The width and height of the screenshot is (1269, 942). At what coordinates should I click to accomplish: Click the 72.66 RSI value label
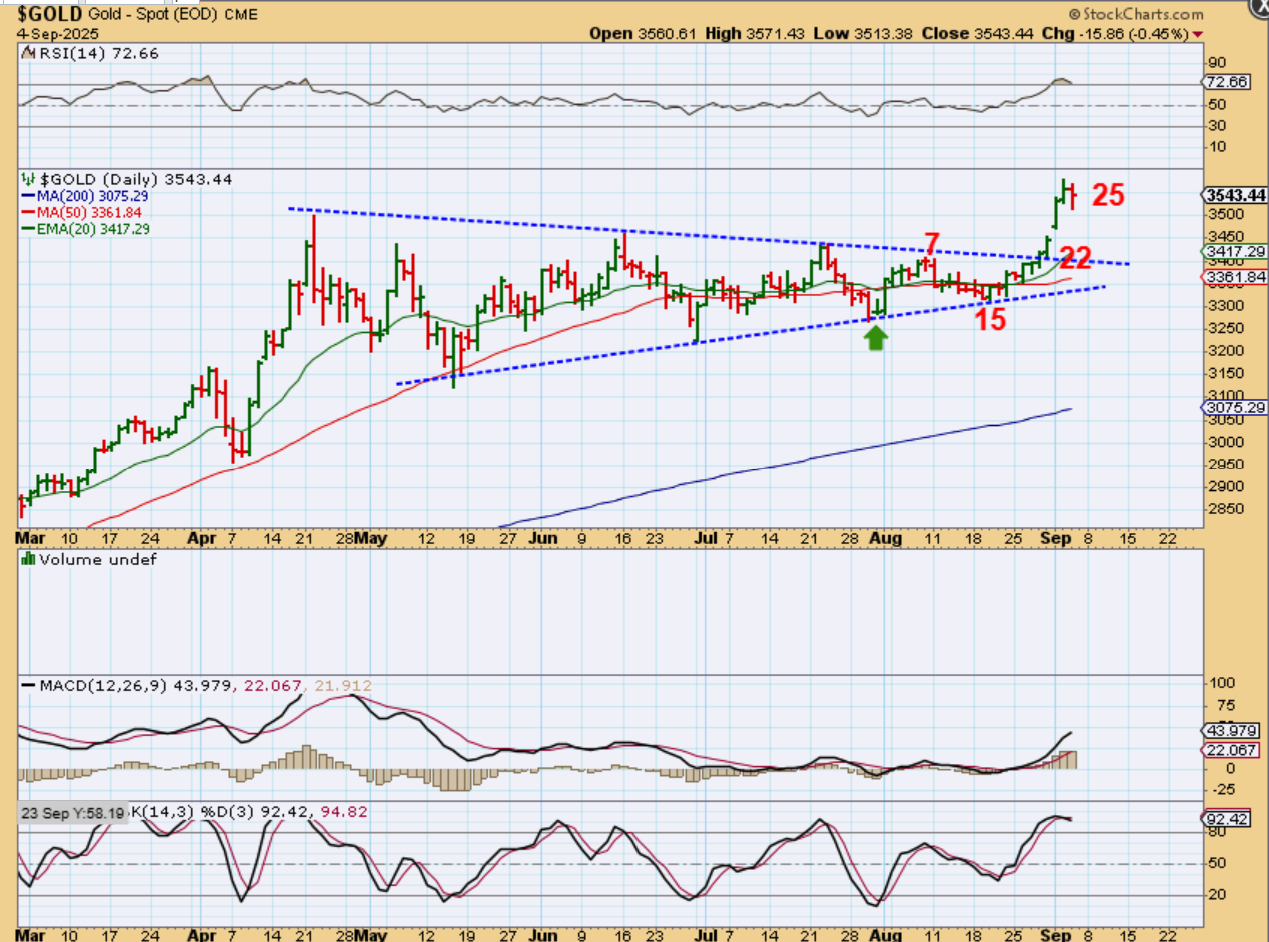point(1226,82)
